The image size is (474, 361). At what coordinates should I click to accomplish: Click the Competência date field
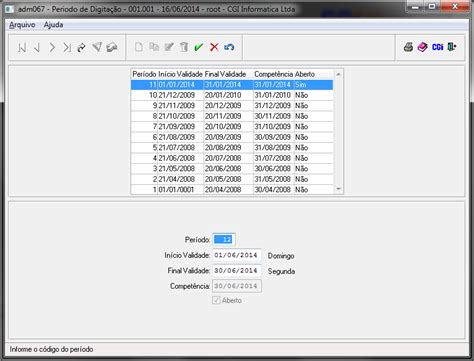click(x=237, y=286)
